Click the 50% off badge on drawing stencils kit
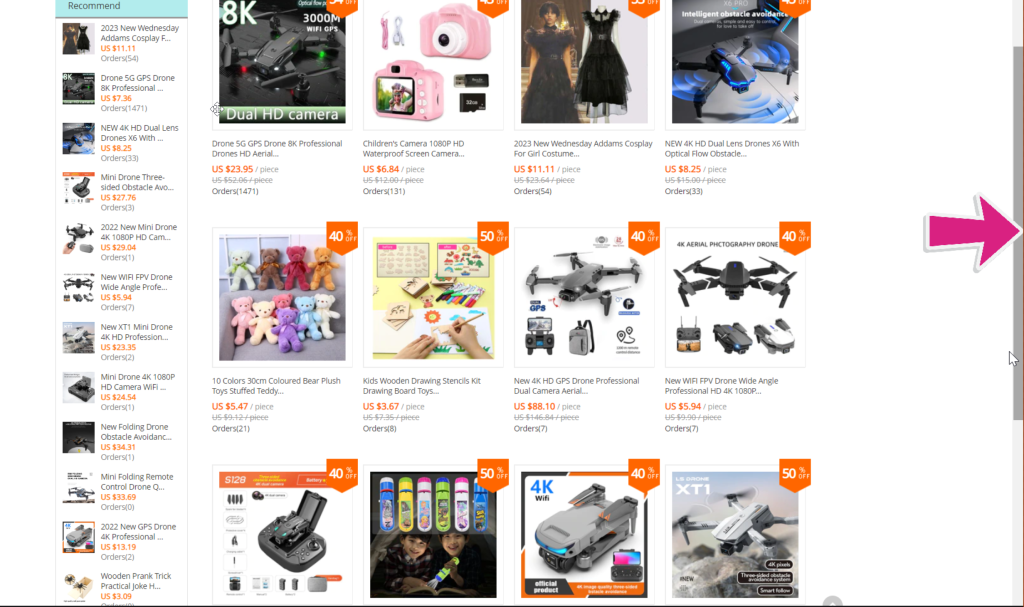The height and width of the screenshot is (607, 1024). pyautogui.click(x=493, y=237)
